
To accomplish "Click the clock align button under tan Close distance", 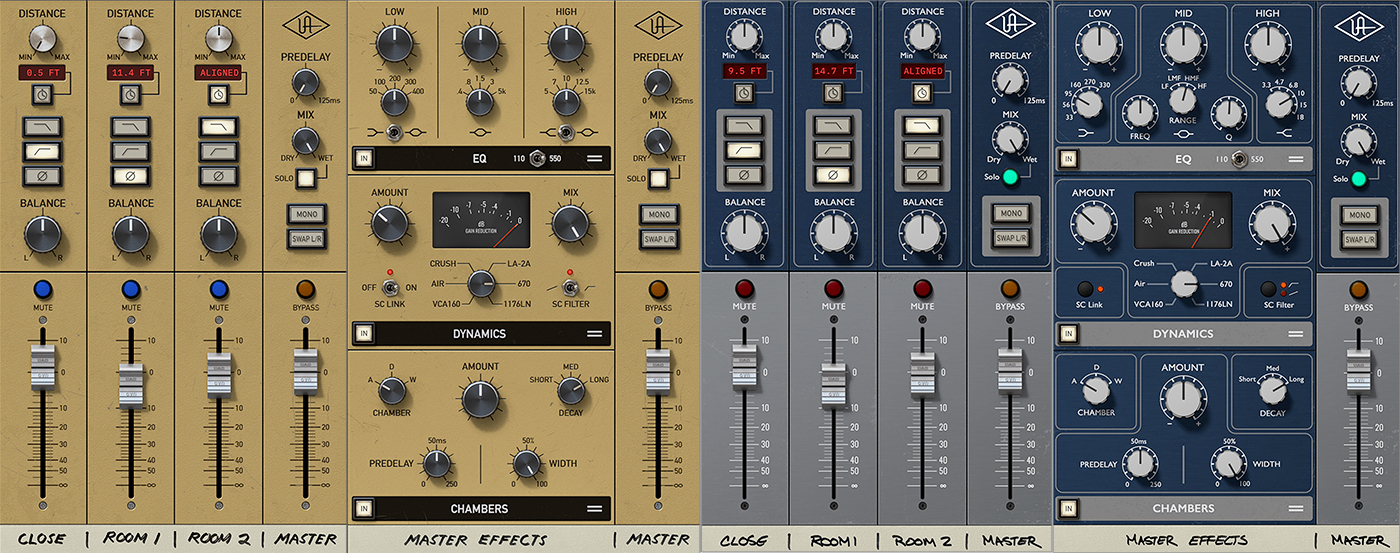I will (x=44, y=94).
